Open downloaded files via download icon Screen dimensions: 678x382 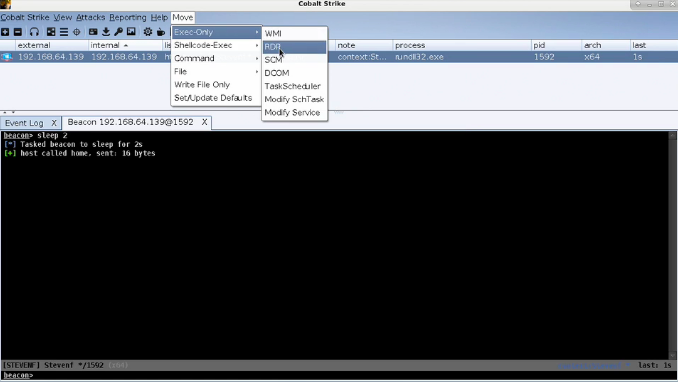(106, 32)
